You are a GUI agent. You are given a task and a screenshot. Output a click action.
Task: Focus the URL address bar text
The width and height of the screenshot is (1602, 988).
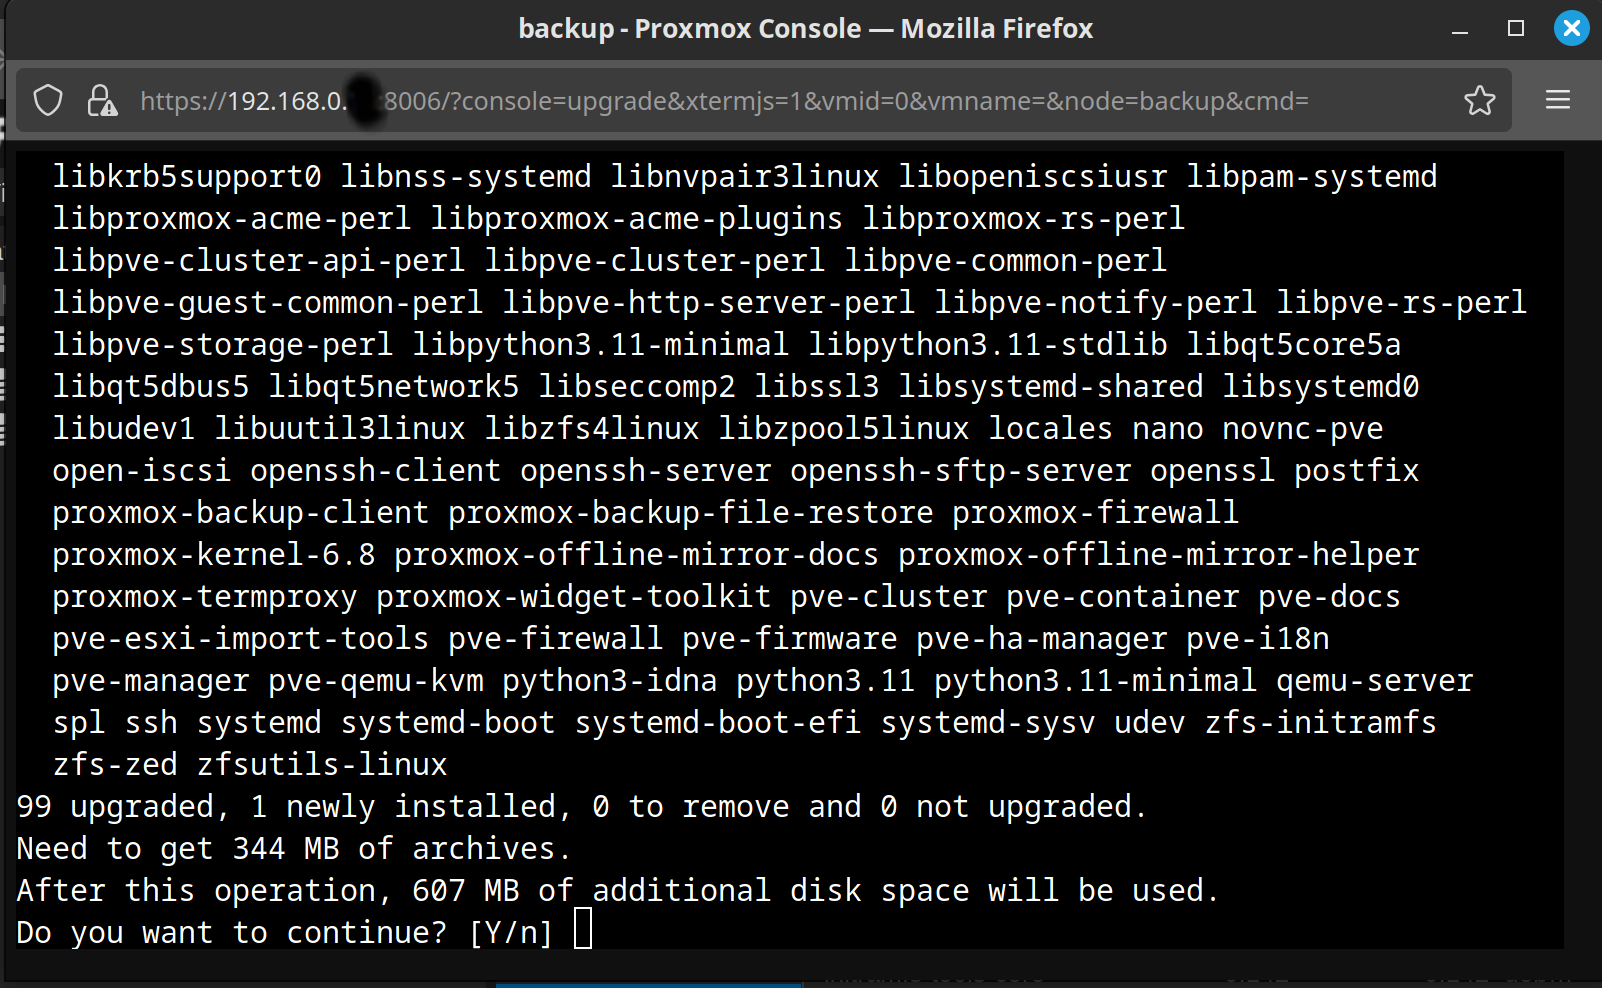pos(724,101)
